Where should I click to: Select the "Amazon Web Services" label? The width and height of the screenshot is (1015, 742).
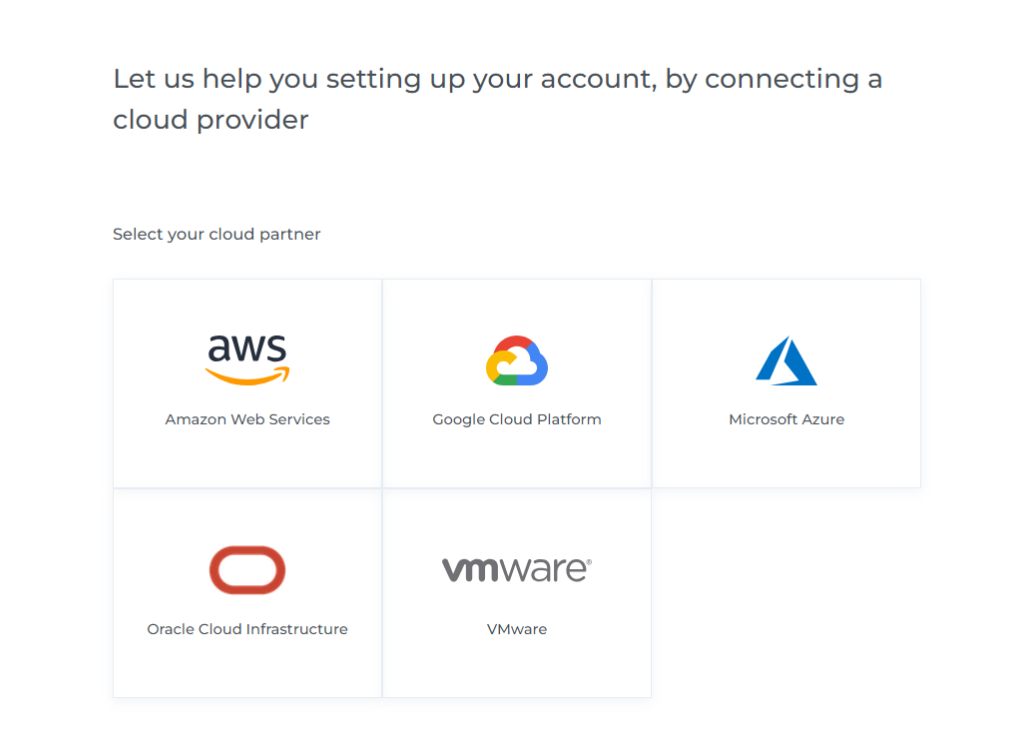[x=247, y=419]
